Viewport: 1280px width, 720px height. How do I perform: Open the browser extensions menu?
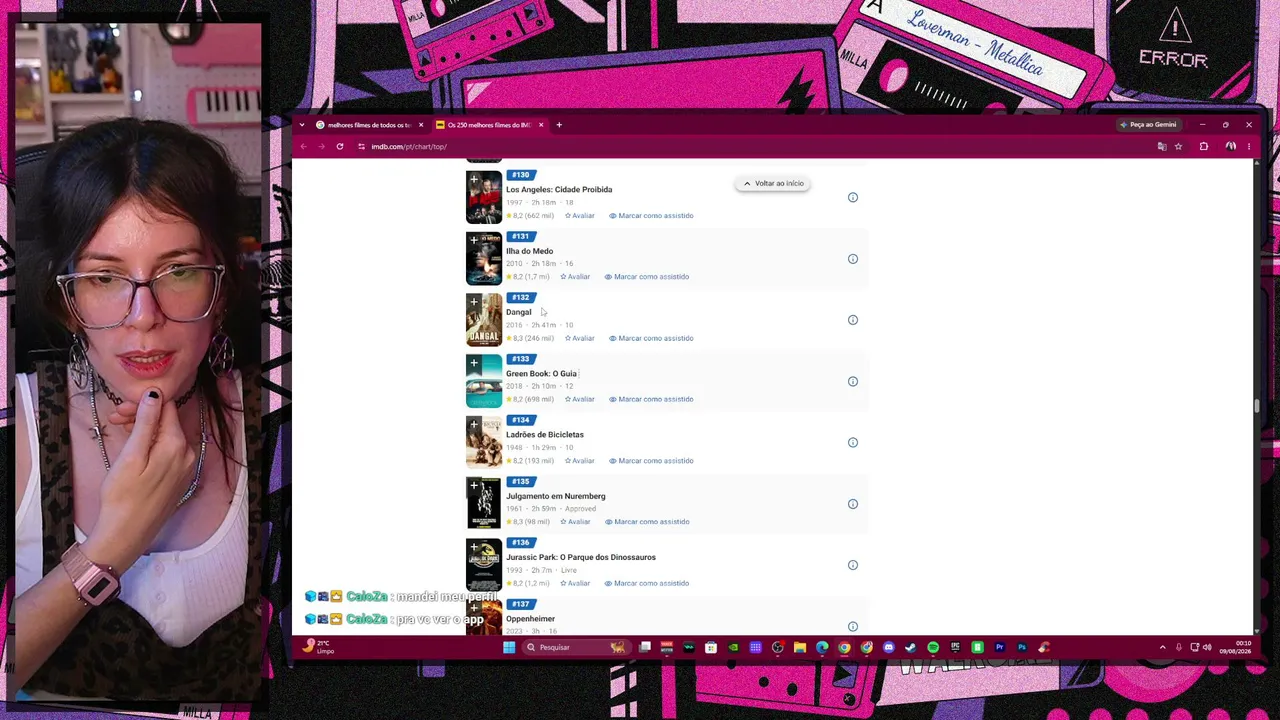coord(1204,147)
